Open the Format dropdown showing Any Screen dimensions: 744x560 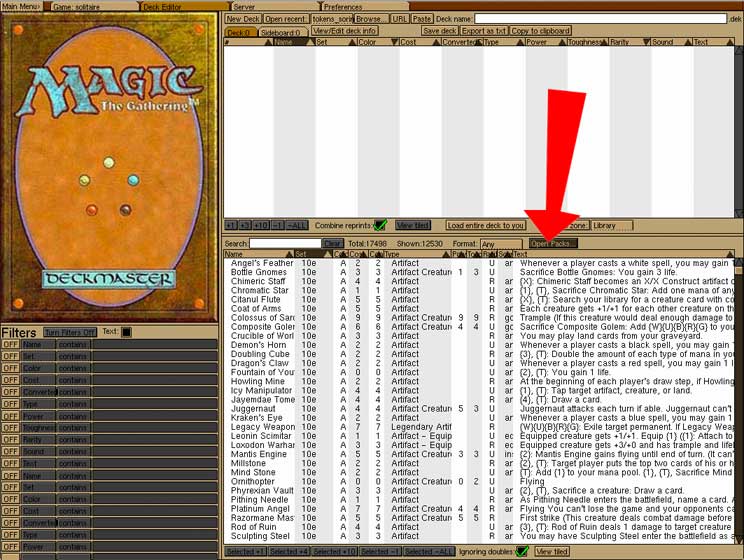pyautogui.click(x=501, y=244)
